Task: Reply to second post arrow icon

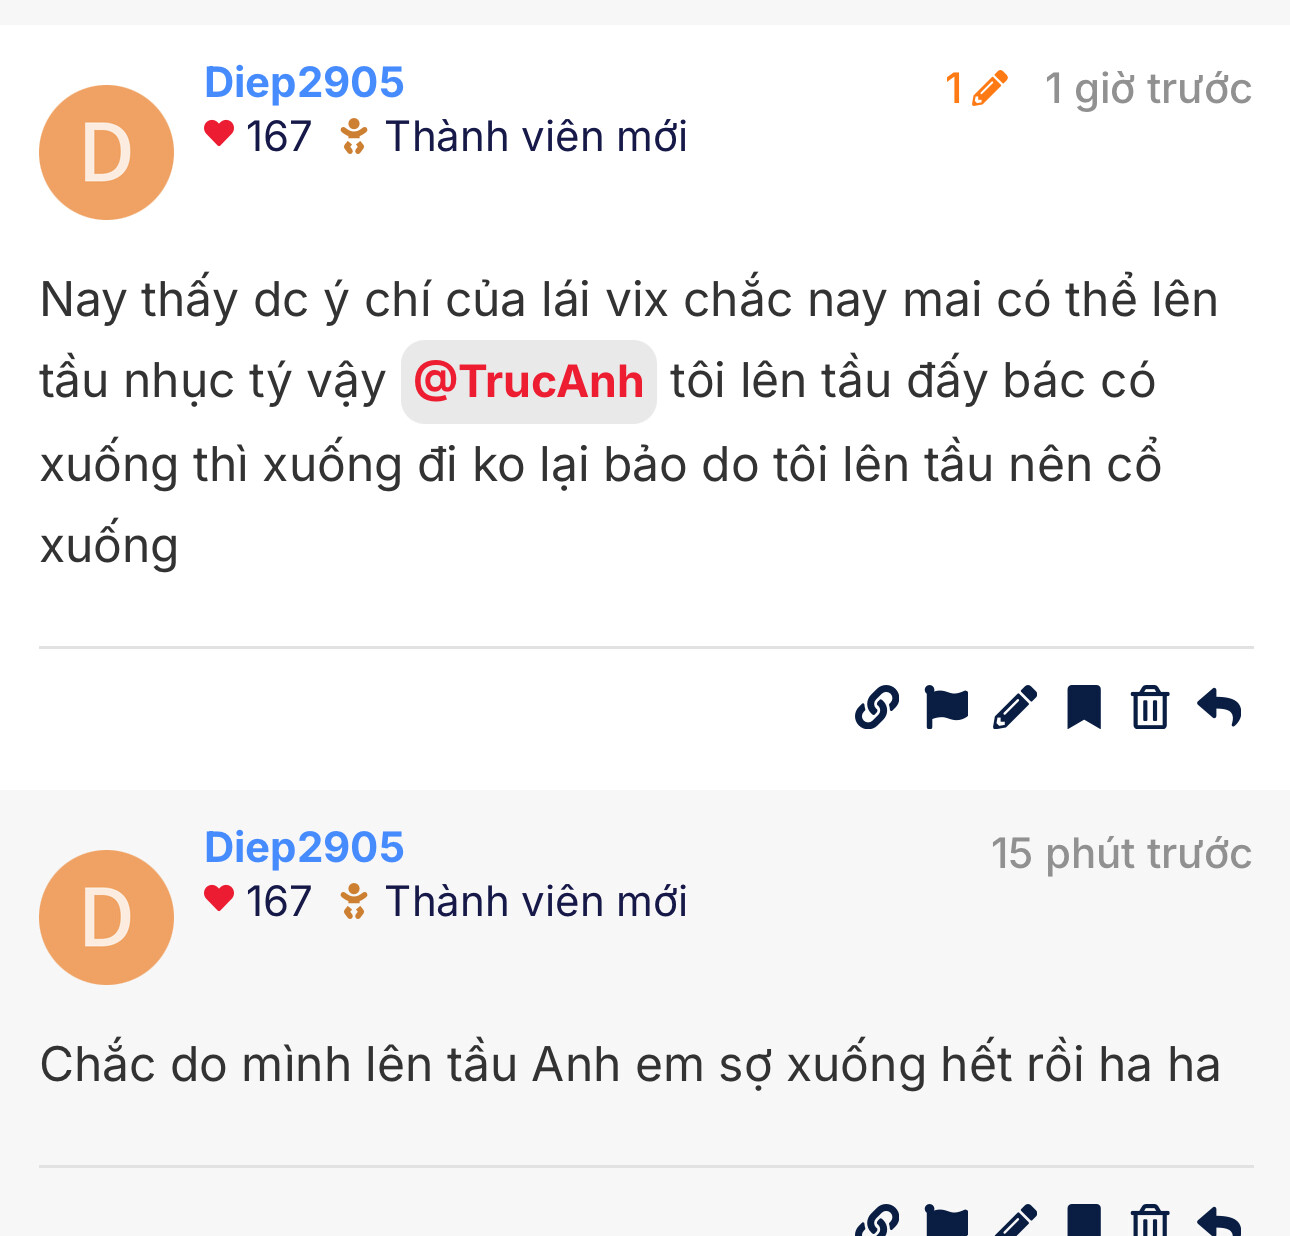Action: 1219,1222
